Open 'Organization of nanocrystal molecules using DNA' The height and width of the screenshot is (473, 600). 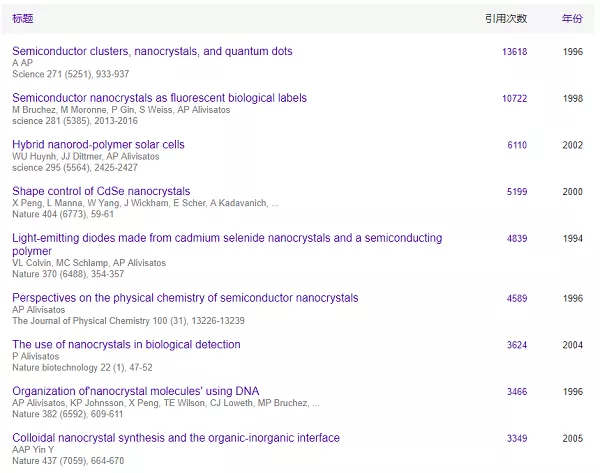pyautogui.click(x=135, y=391)
